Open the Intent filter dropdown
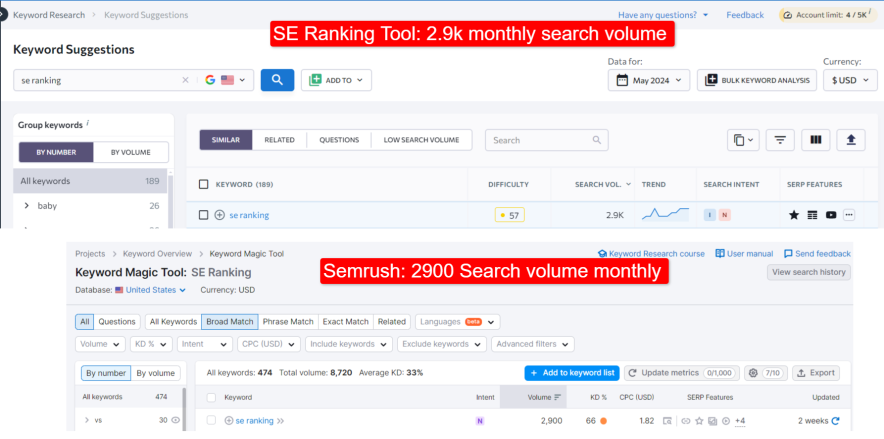The width and height of the screenshot is (884, 439). point(205,344)
